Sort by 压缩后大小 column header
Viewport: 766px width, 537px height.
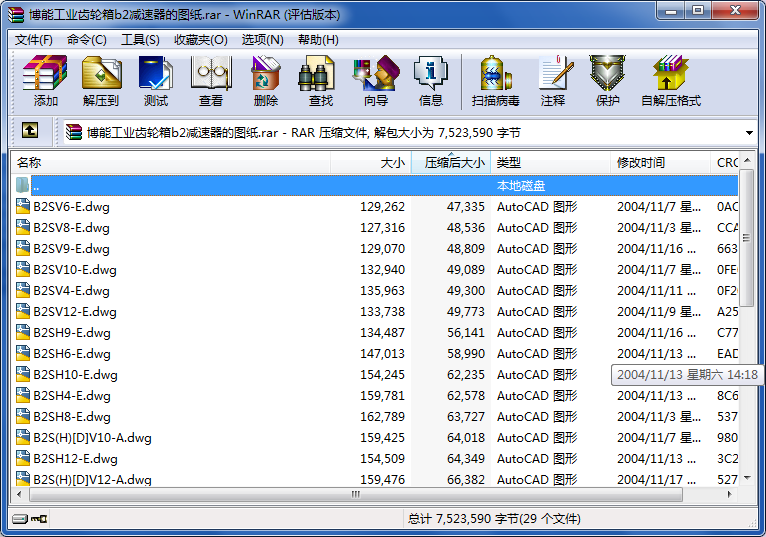tap(451, 163)
